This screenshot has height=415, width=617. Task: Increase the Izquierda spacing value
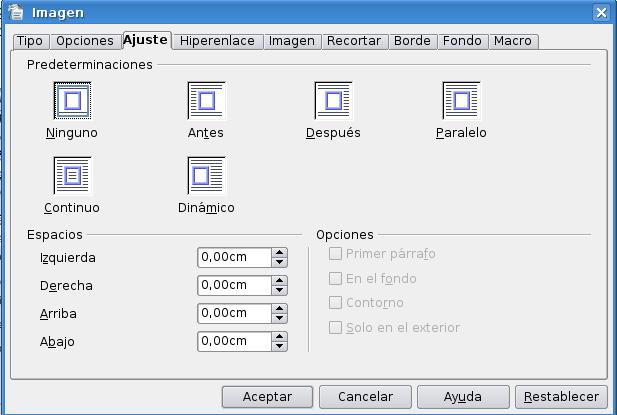click(280, 253)
